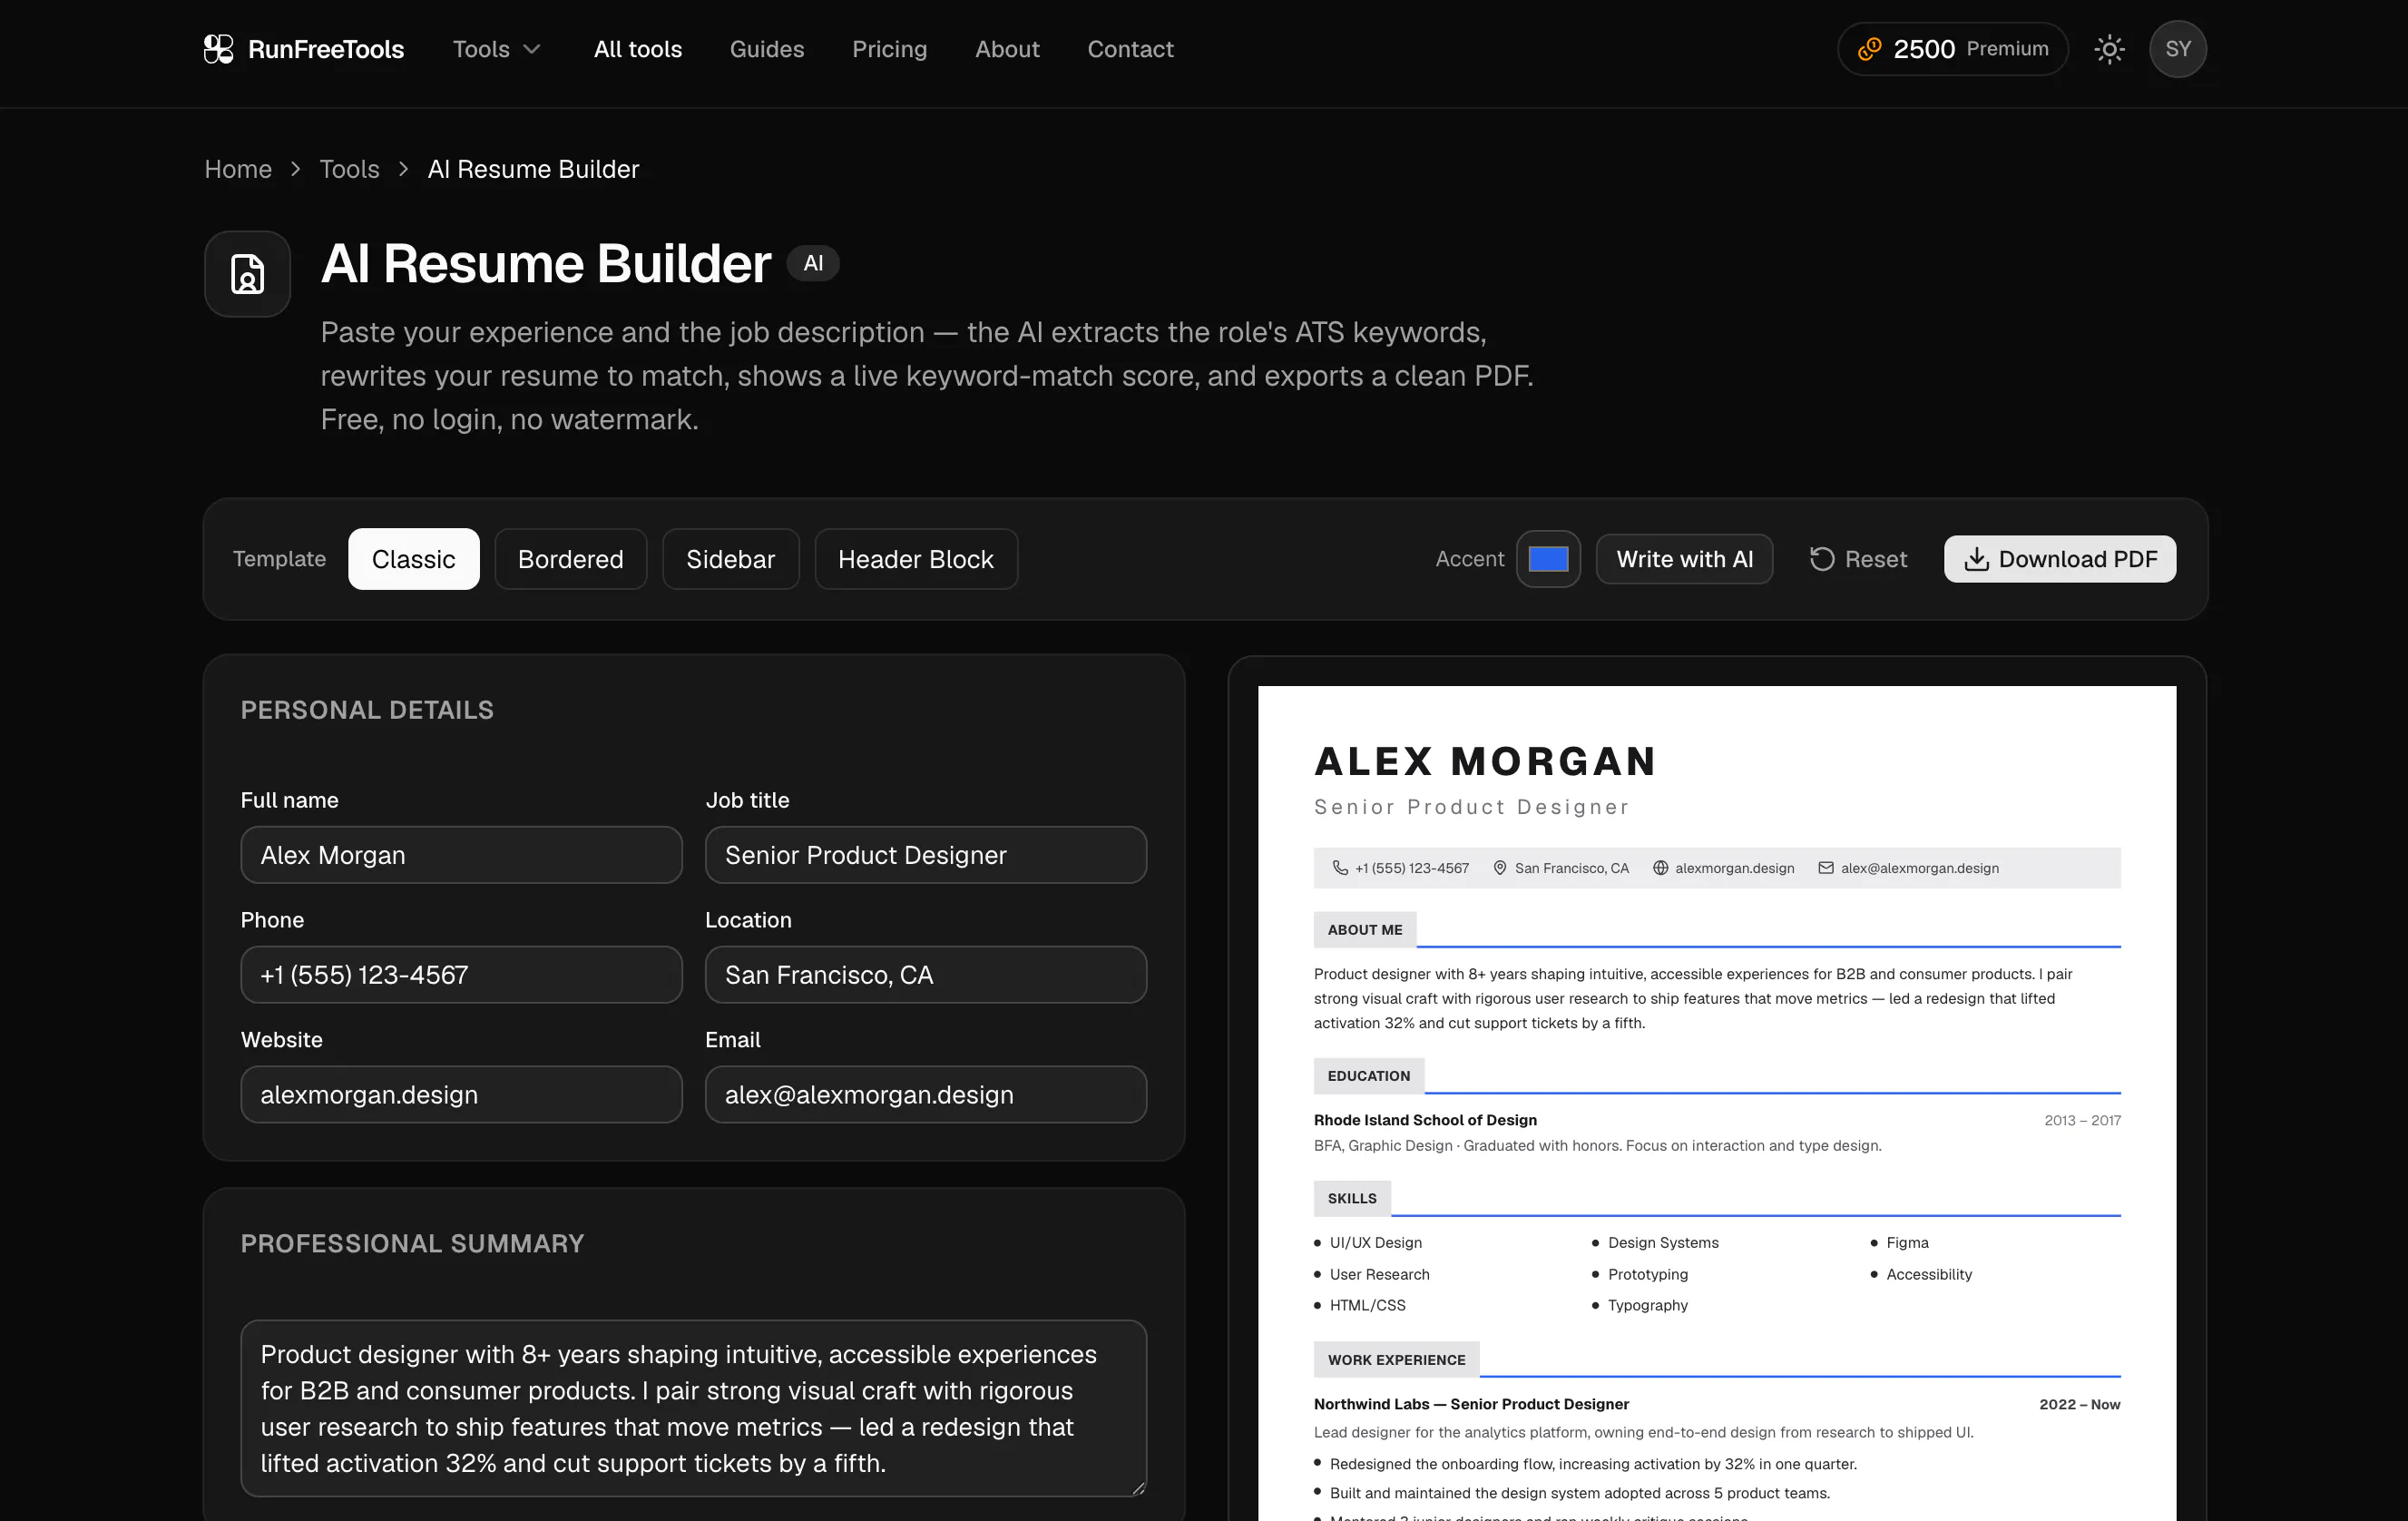Click the Professional Summary textarea
Screen dimensions: 2408x1521
[x=693, y=1408]
